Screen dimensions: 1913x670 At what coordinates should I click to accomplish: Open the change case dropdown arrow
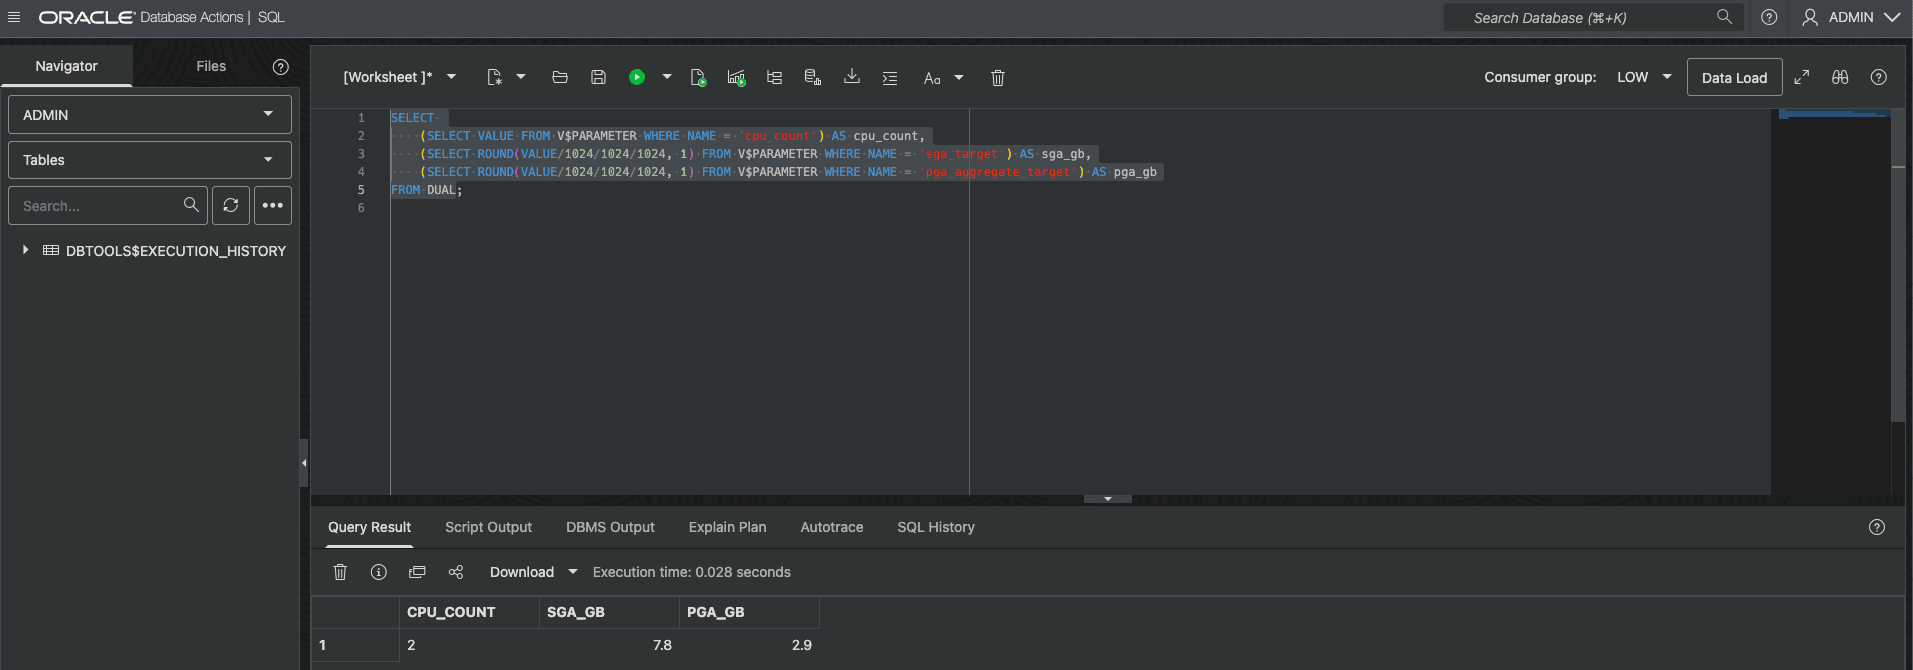(x=959, y=77)
